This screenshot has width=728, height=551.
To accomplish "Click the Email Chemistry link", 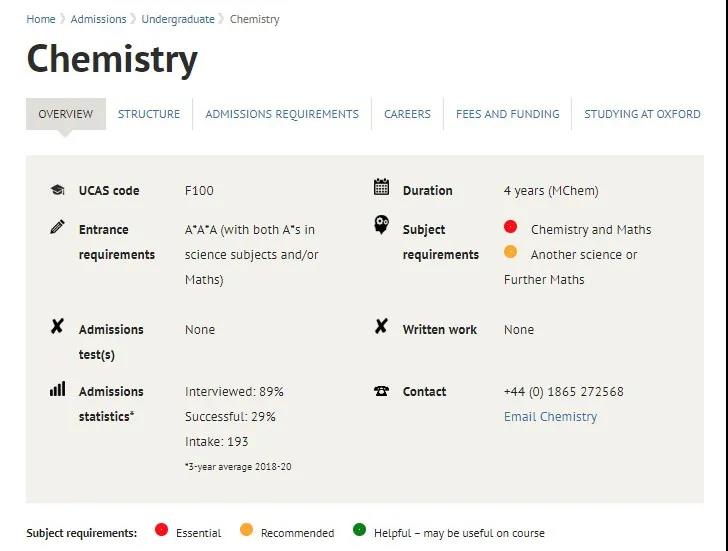I will coord(550,416).
